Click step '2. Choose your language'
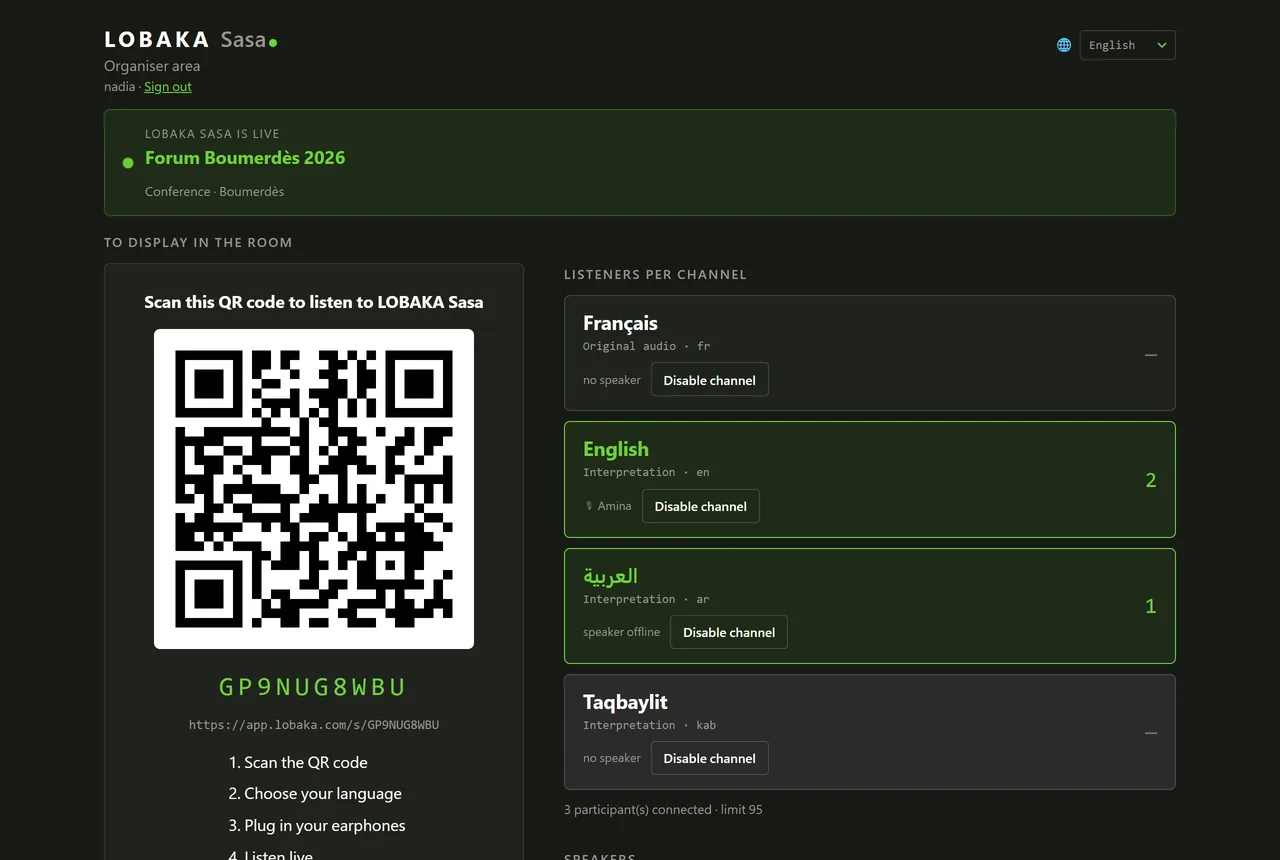Image resolution: width=1280 pixels, height=860 pixels. click(315, 794)
